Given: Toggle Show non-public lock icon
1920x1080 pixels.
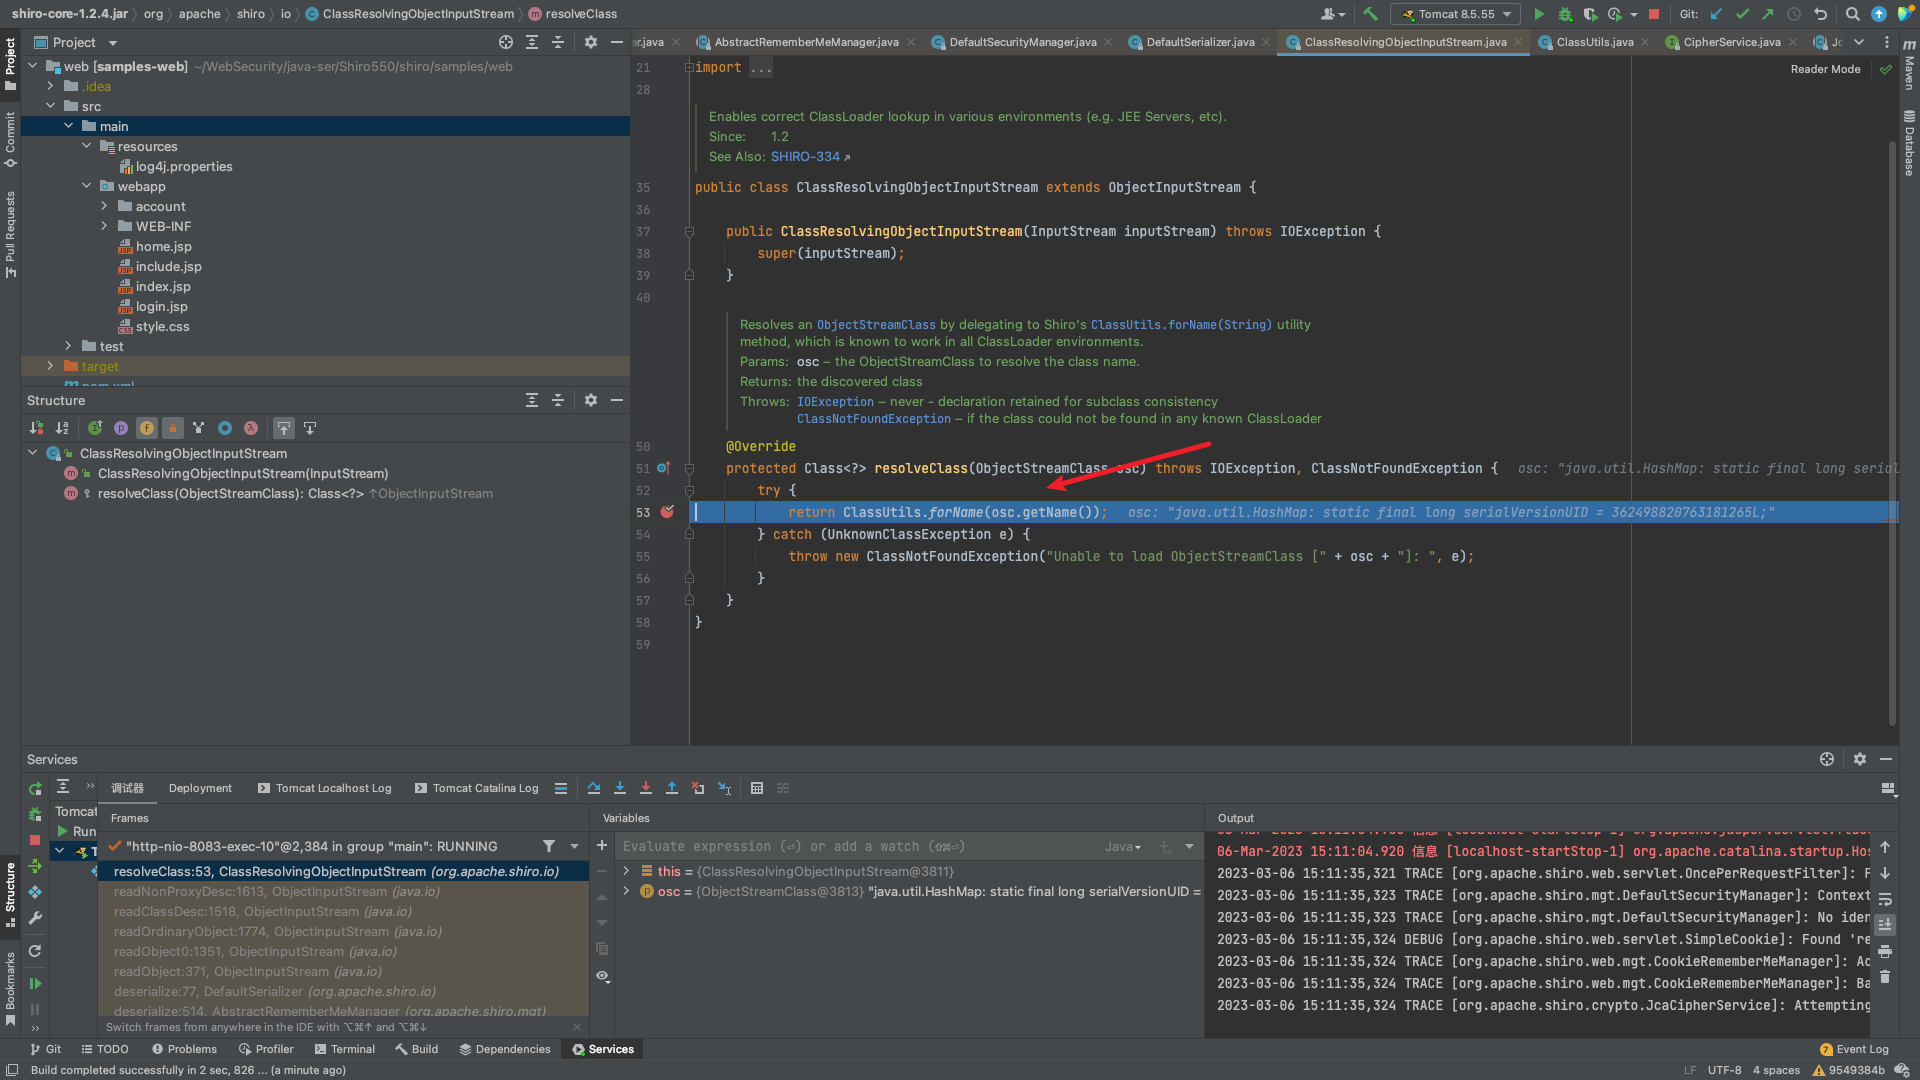Looking at the screenshot, I should click(x=173, y=428).
